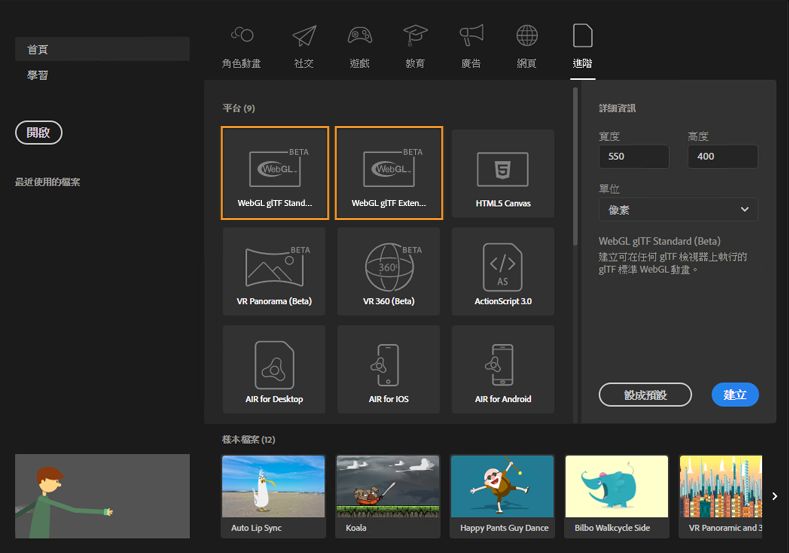789x553 pixels.
Task: Choose the ActionScript 3.0 preset
Action: point(503,271)
